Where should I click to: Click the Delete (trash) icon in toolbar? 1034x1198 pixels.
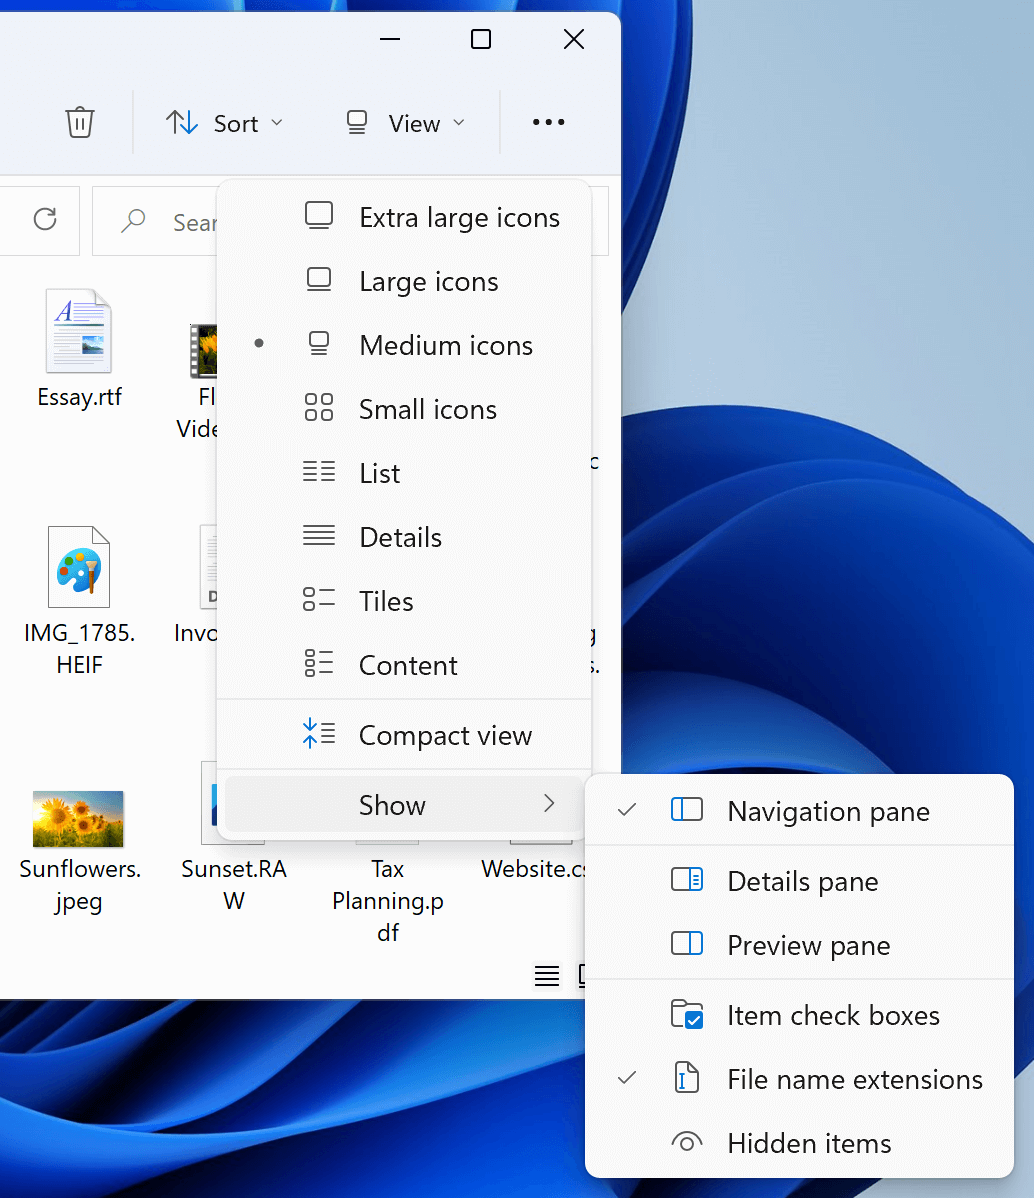[x=80, y=122]
